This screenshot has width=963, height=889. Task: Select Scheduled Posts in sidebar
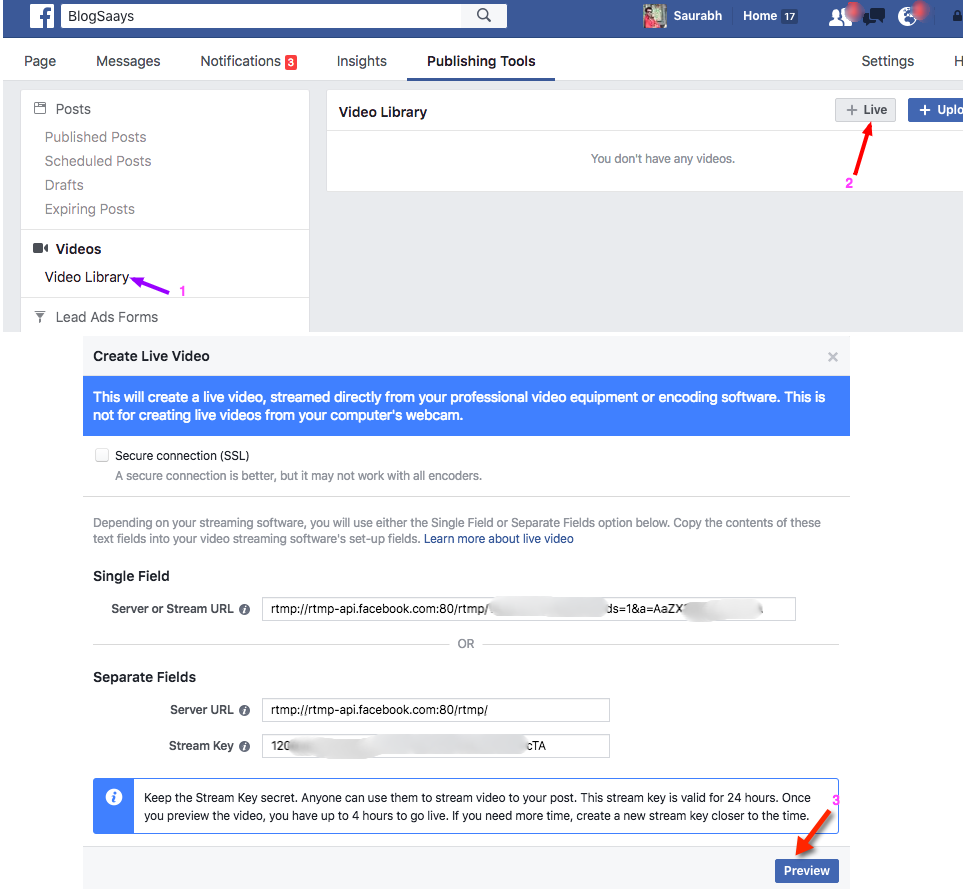[x=98, y=161]
